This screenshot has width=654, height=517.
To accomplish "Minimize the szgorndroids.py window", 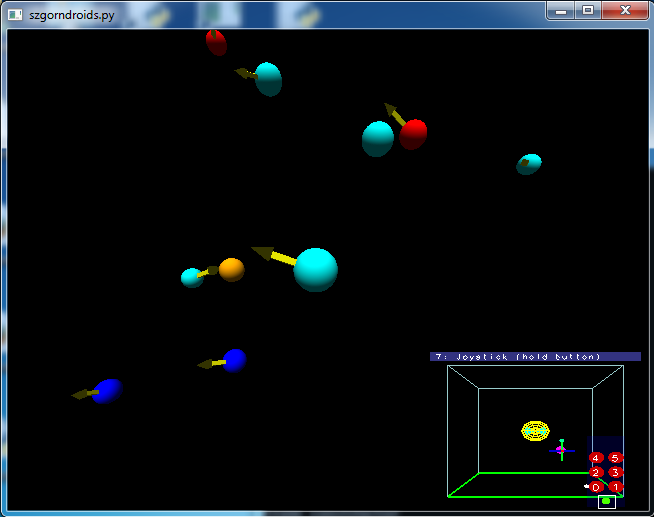I will (x=561, y=10).
